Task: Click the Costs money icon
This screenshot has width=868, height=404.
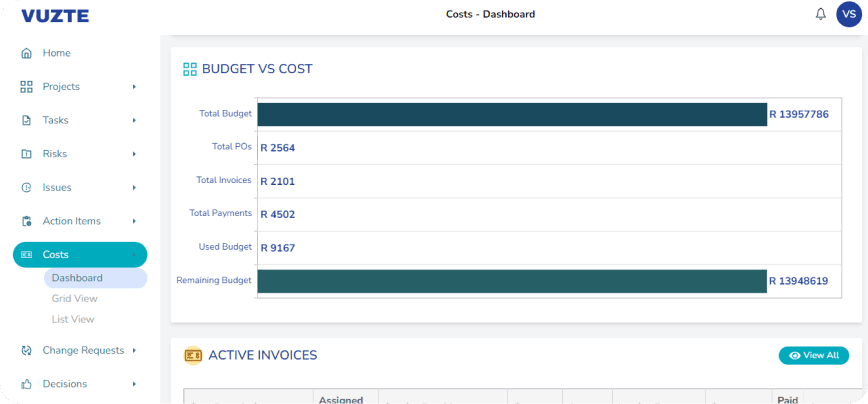Action: point(26,255)
